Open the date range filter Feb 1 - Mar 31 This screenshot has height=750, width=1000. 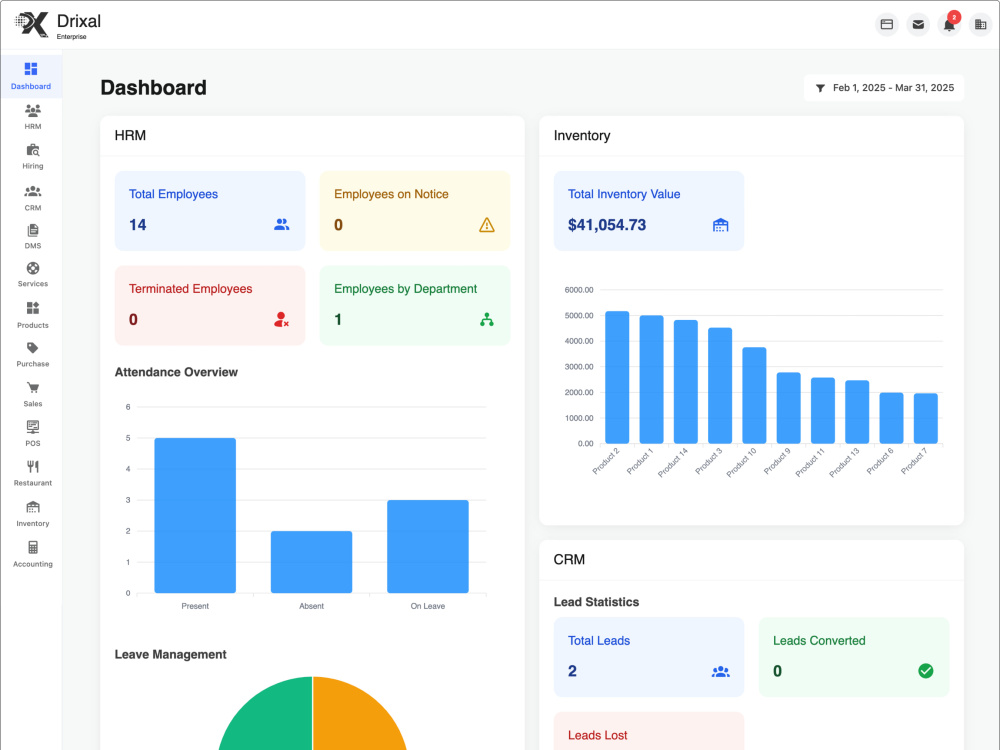coord(884,88)
